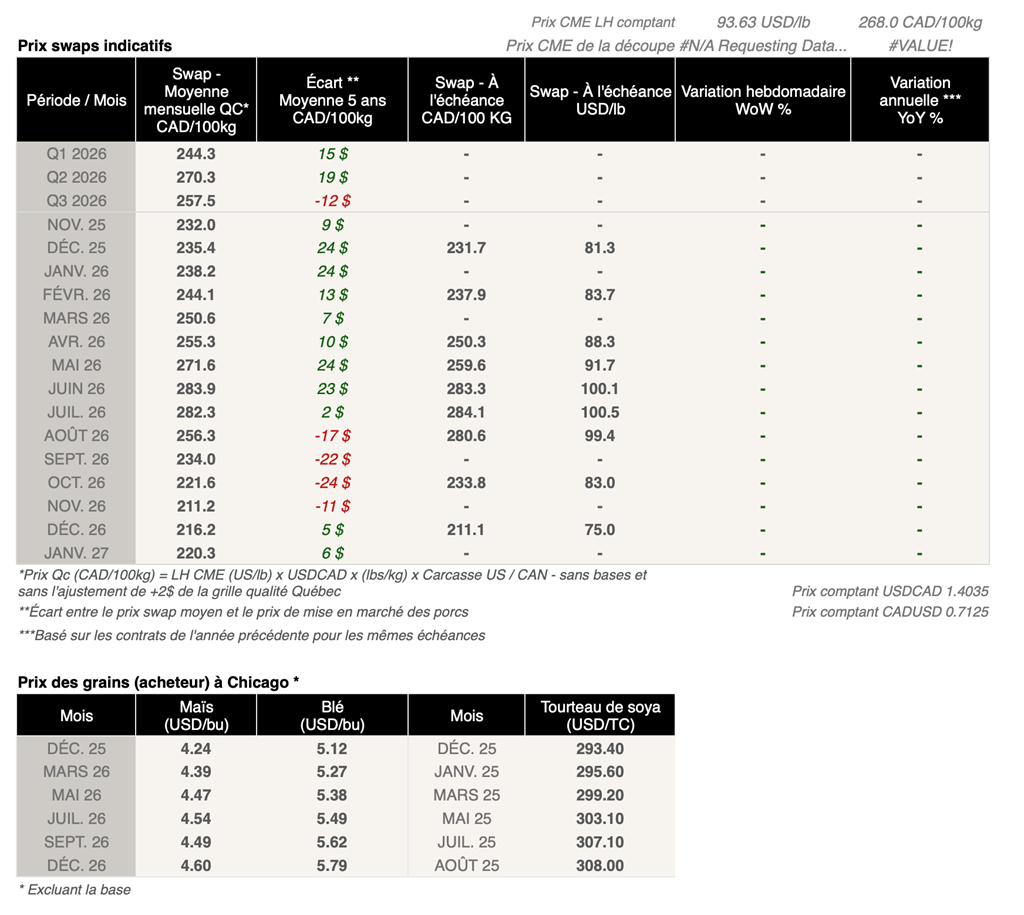
Task: Click the 'Prix comptant USDCAD 1.4035' cell
Action: (x=889, y=591)
